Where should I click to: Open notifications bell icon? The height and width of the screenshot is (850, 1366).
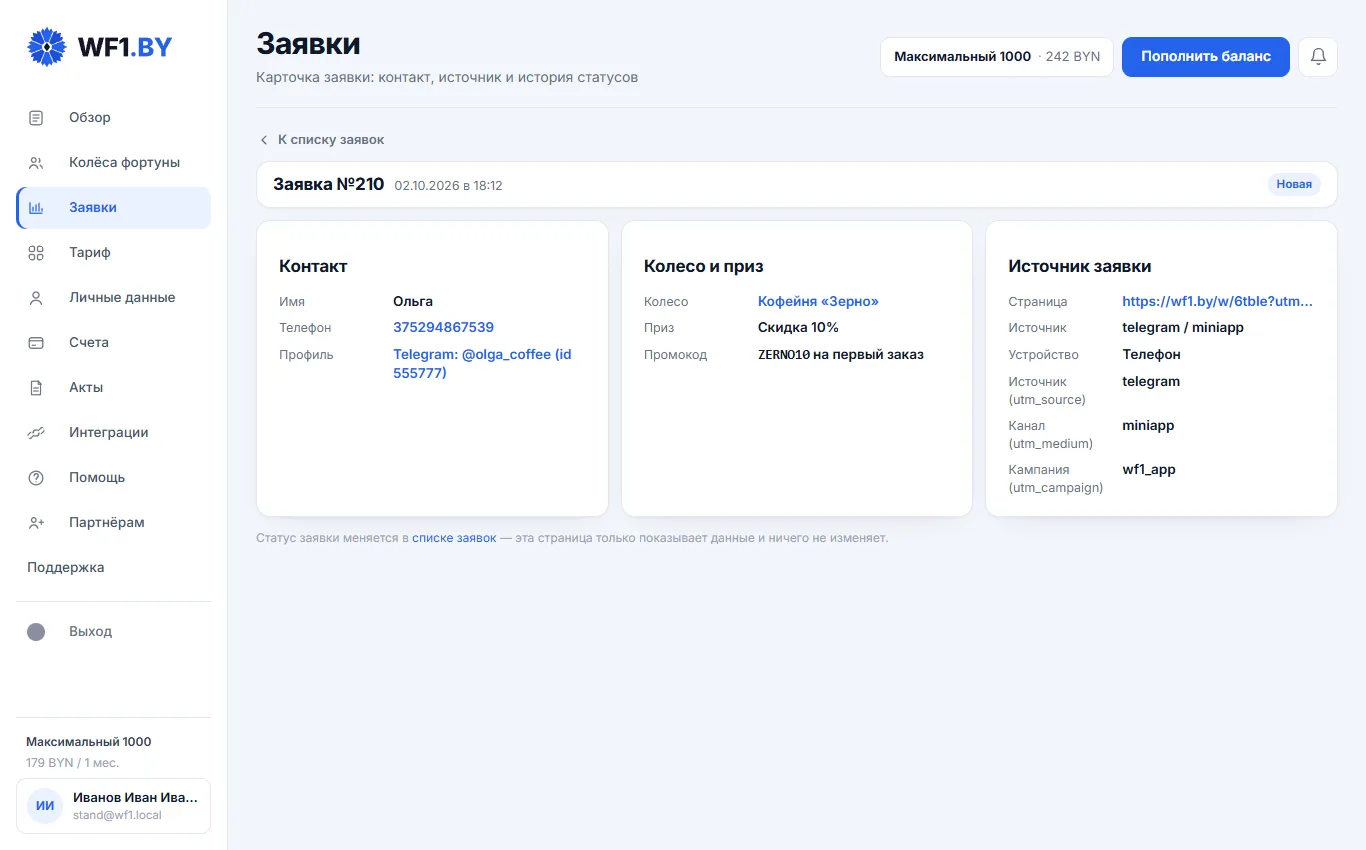pos(1318,57)
